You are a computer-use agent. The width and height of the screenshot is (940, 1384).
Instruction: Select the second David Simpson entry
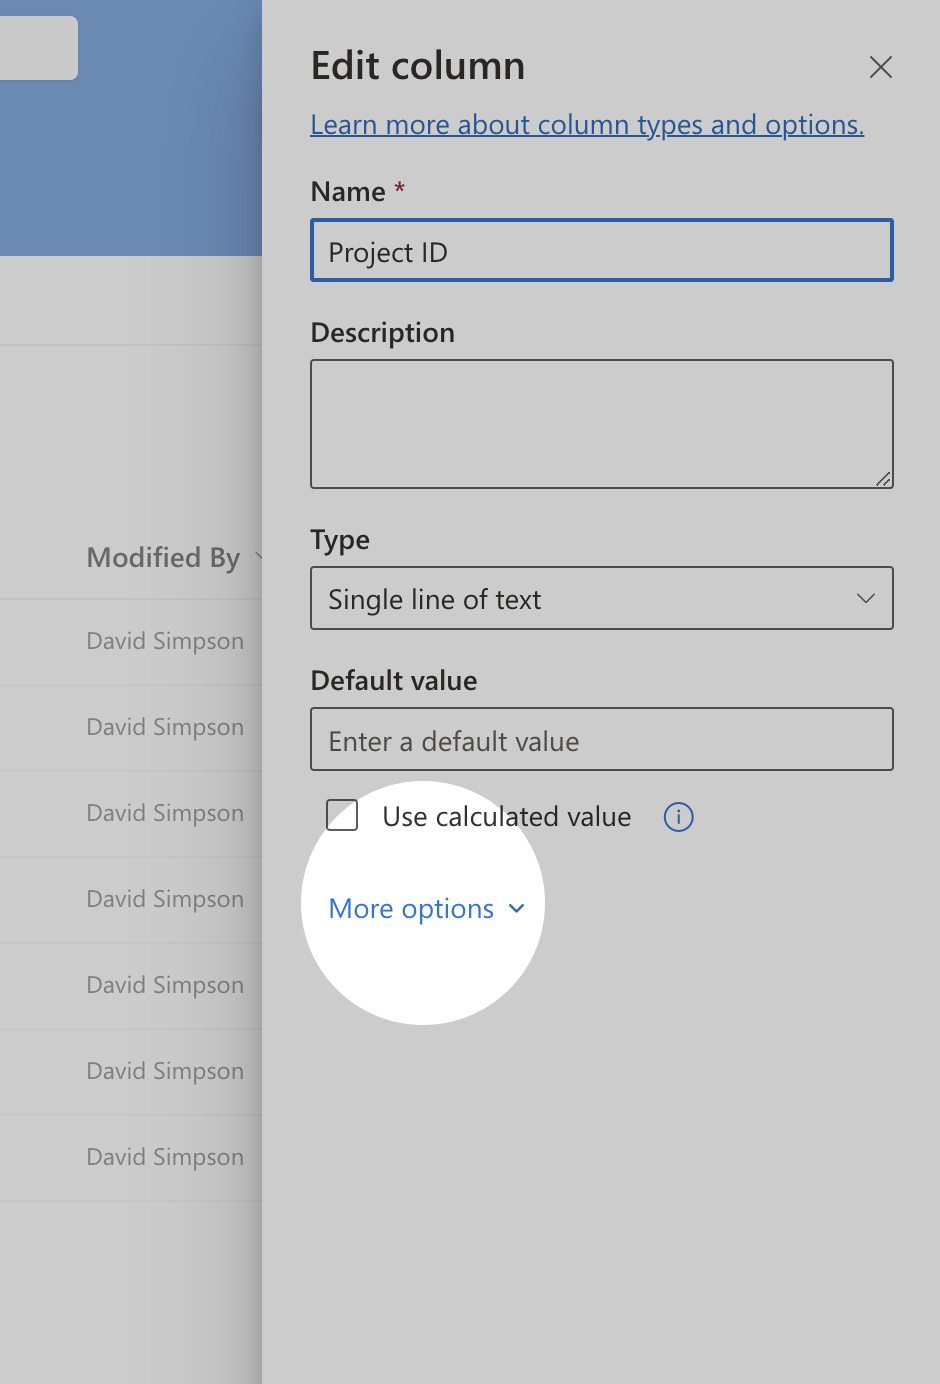(165, 727)
